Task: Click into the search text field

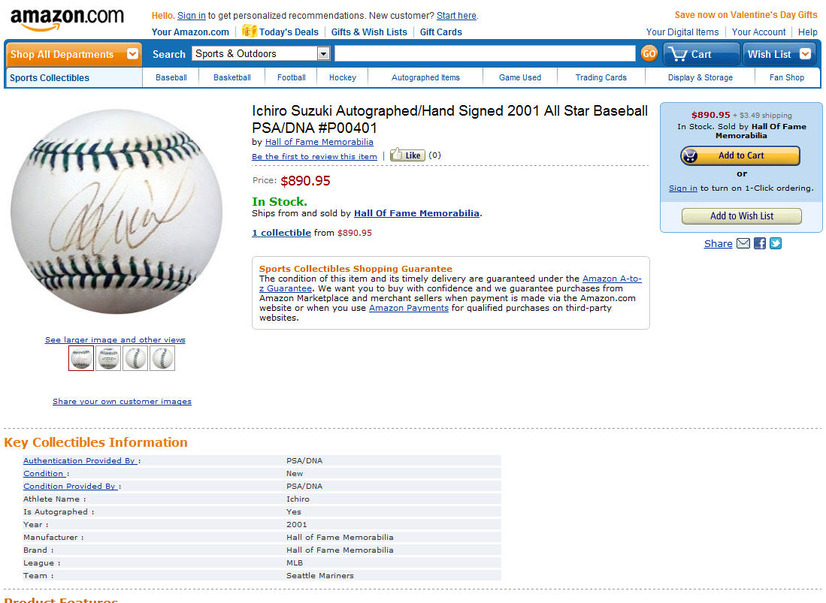Action: pos(485,54)
